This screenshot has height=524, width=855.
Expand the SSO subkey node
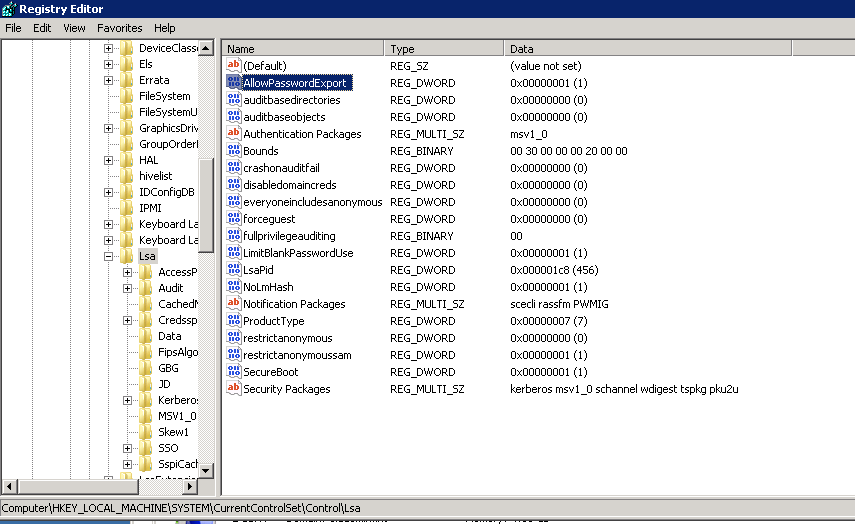coord(128,448)
